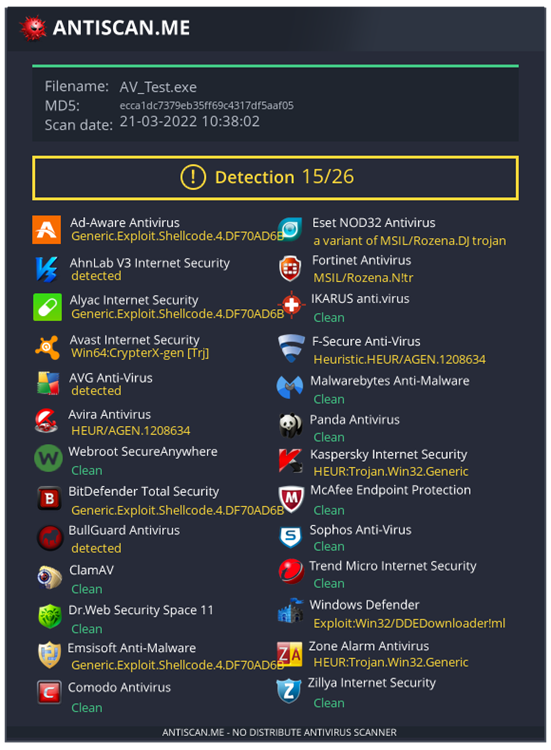Image resolution: width=551 pixels, height=750 pixels.
Task: Click the Comodo red C icon
Action: [49, 692]
